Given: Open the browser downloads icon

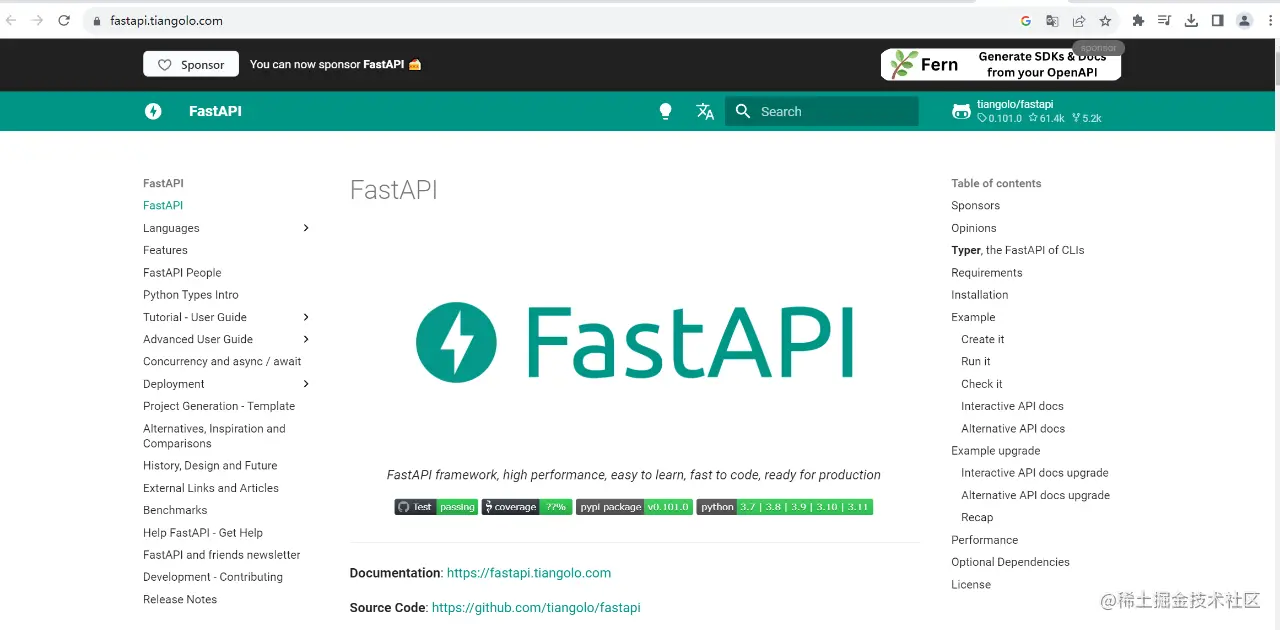Looking at the screenshot, I should [1191, 20].
